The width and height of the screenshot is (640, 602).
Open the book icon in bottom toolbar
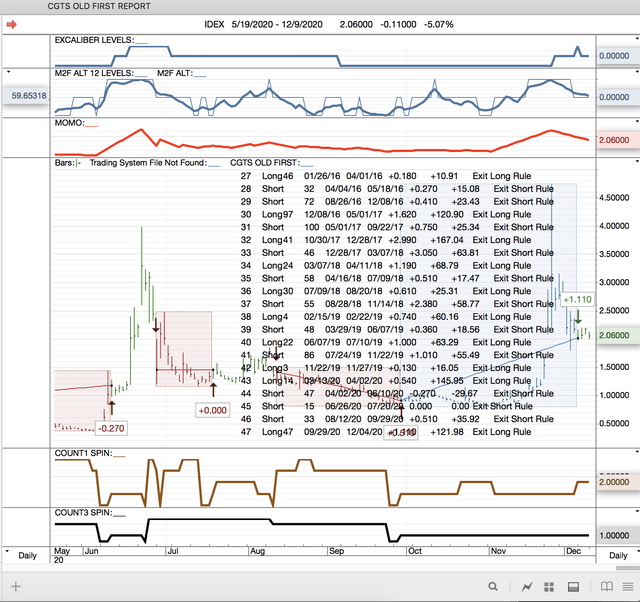click(x=607, y=586)
